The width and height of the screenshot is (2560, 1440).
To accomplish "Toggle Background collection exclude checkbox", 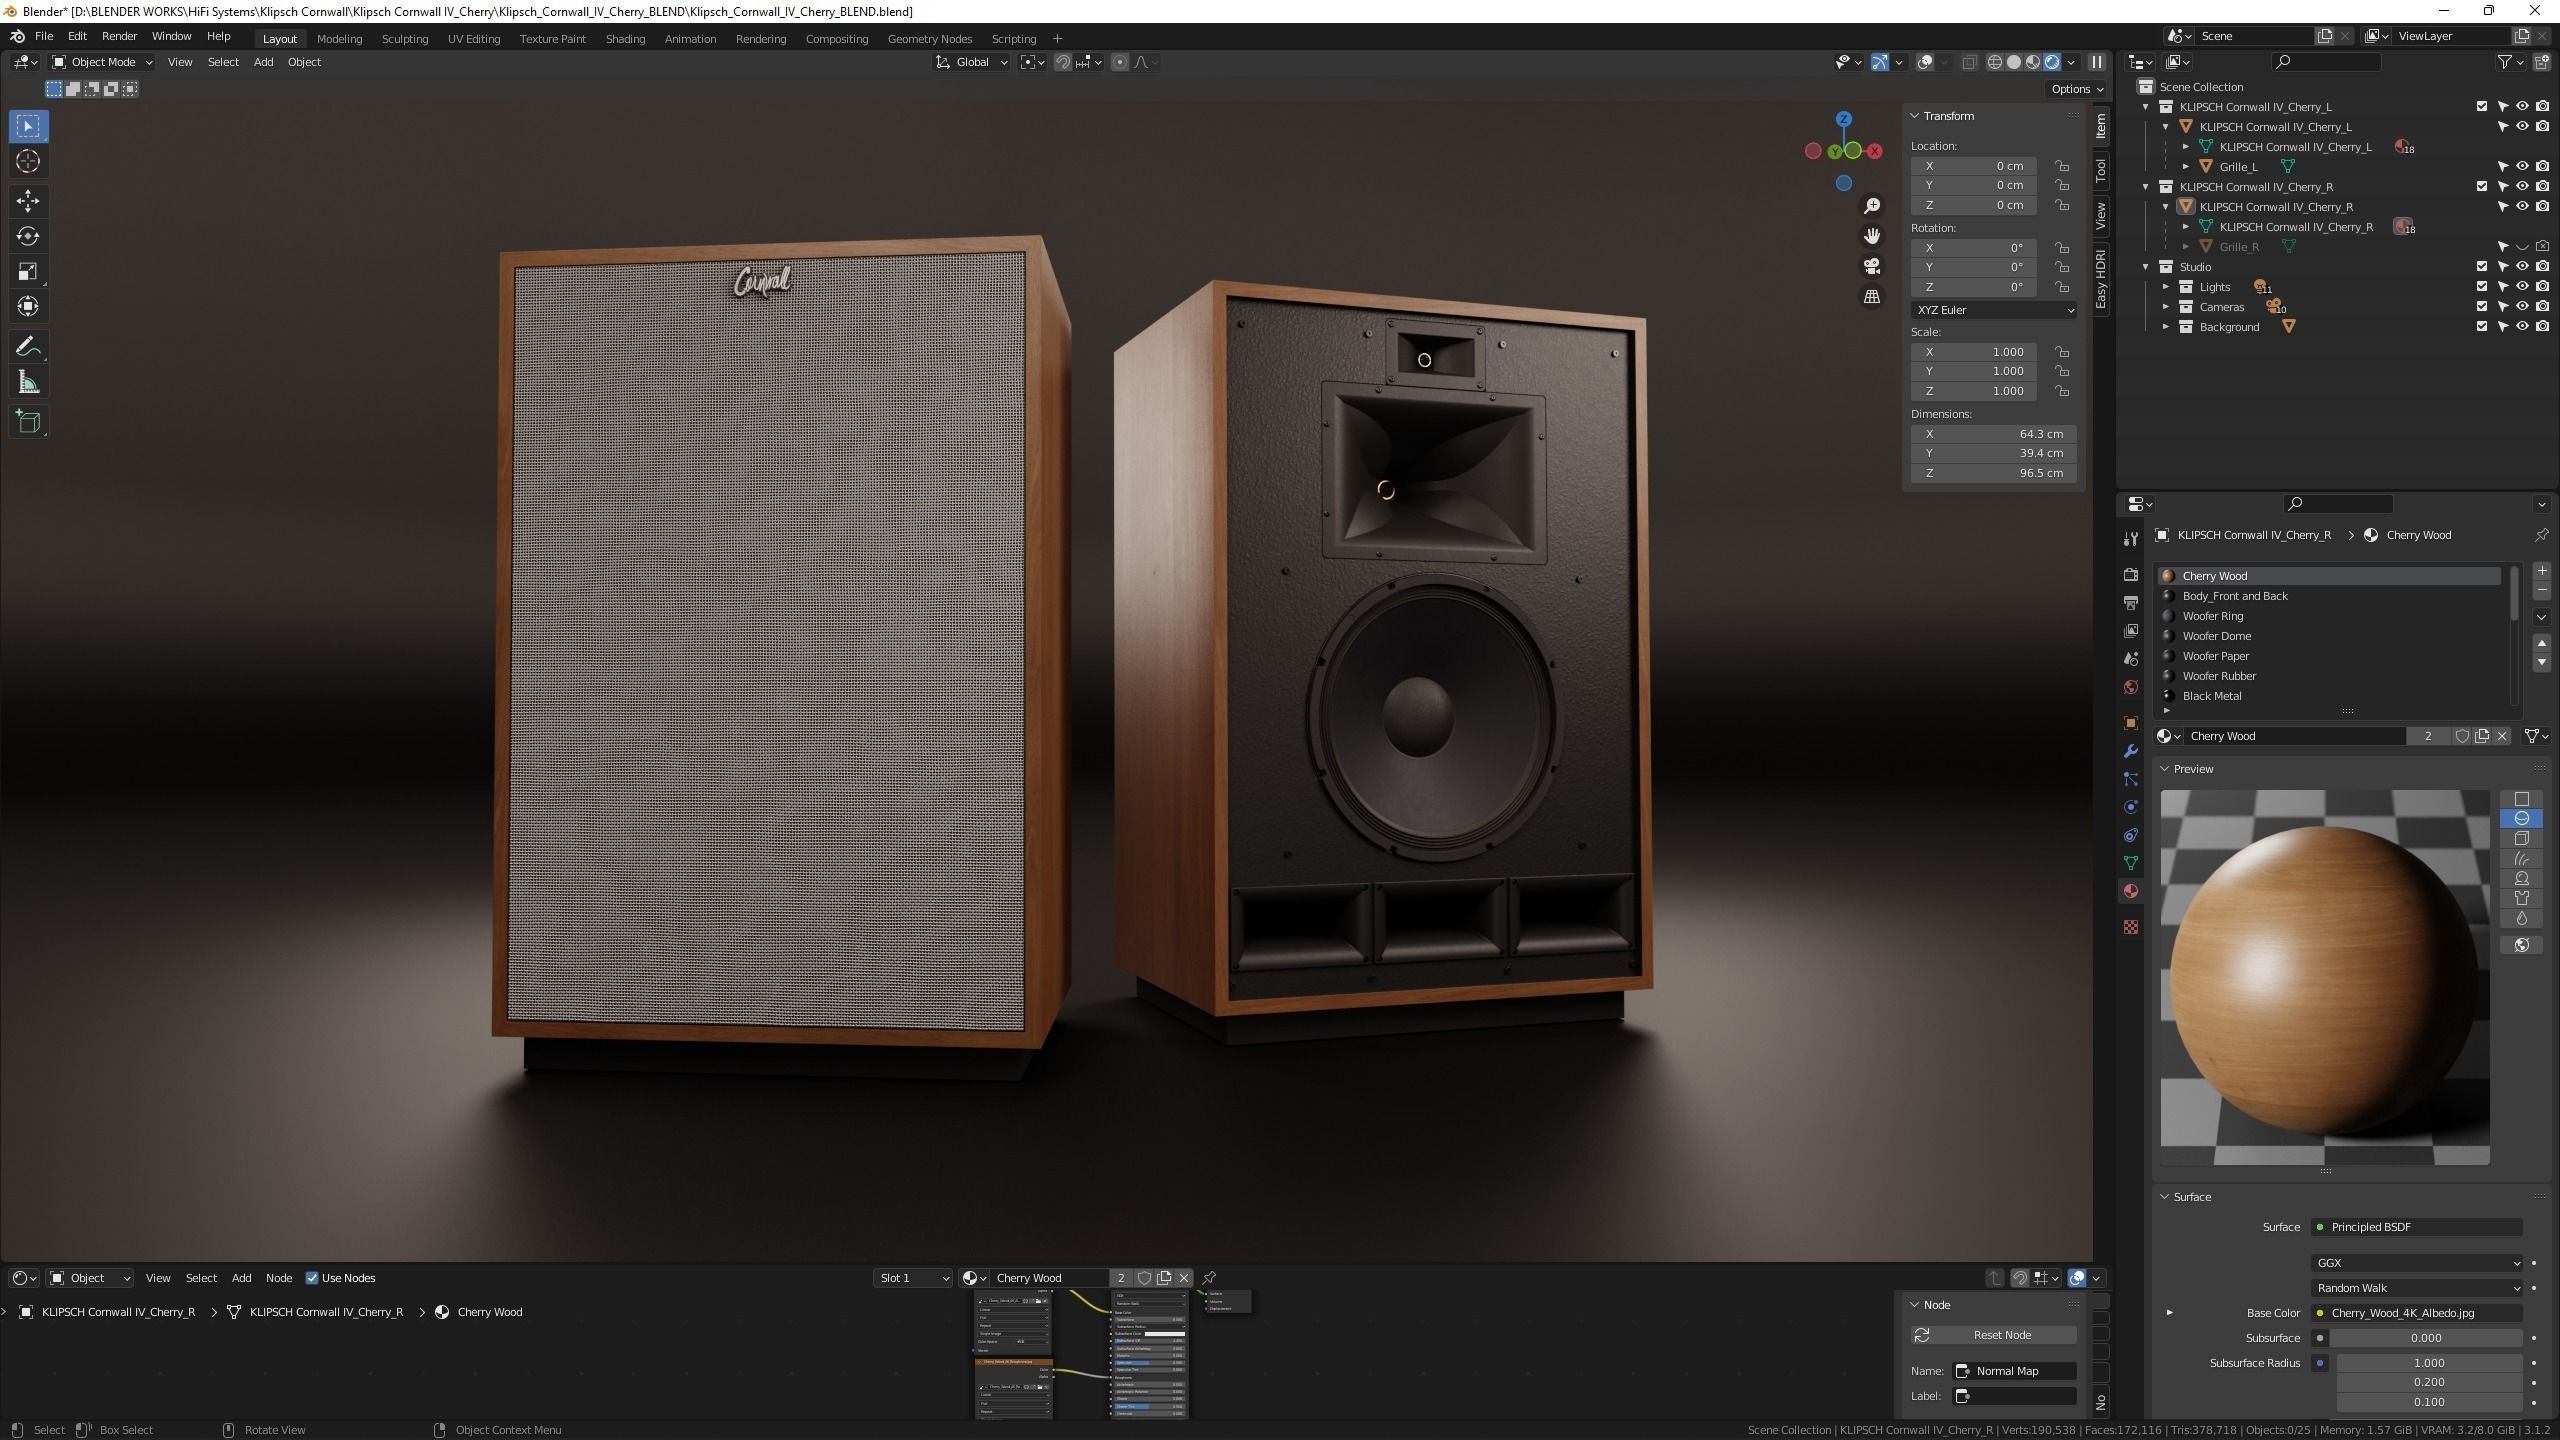I will pyautogui.click(x=2481, y=327).
